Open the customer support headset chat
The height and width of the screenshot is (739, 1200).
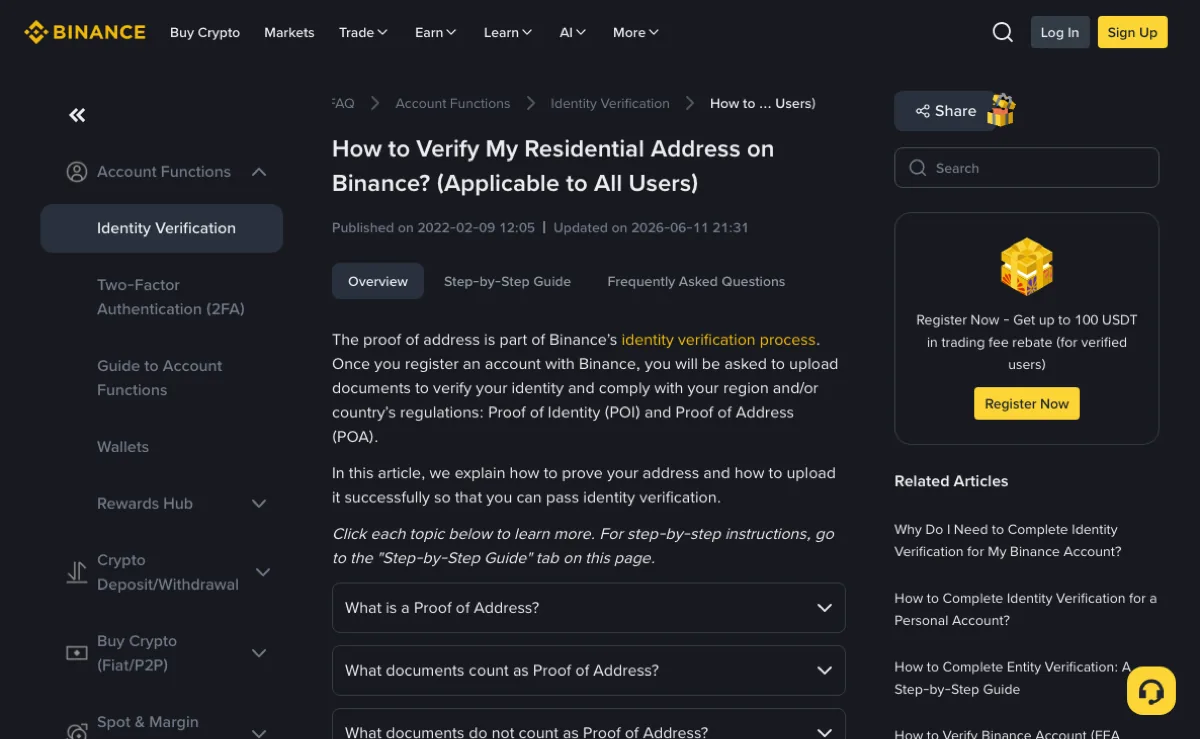pos(1151,691)
